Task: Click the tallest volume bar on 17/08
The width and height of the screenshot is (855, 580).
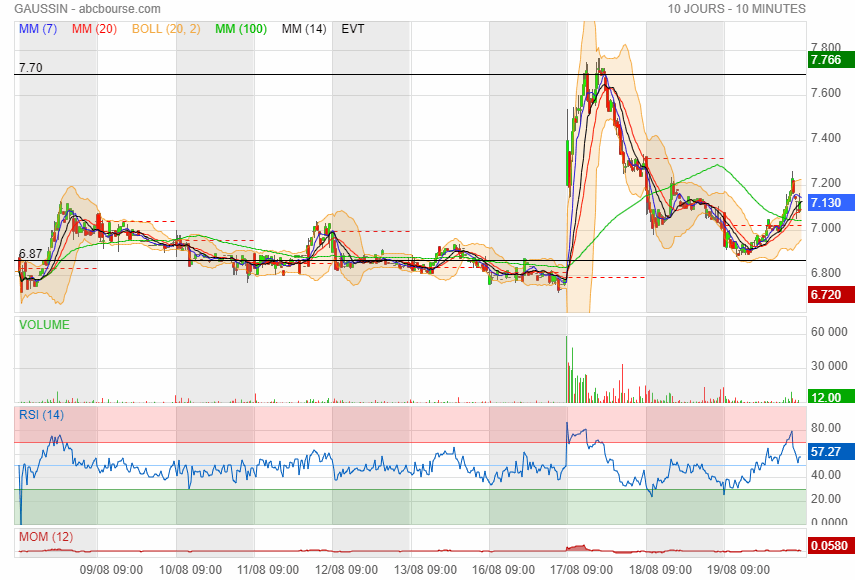Action: pyautogui.click(x=567, y=370)
